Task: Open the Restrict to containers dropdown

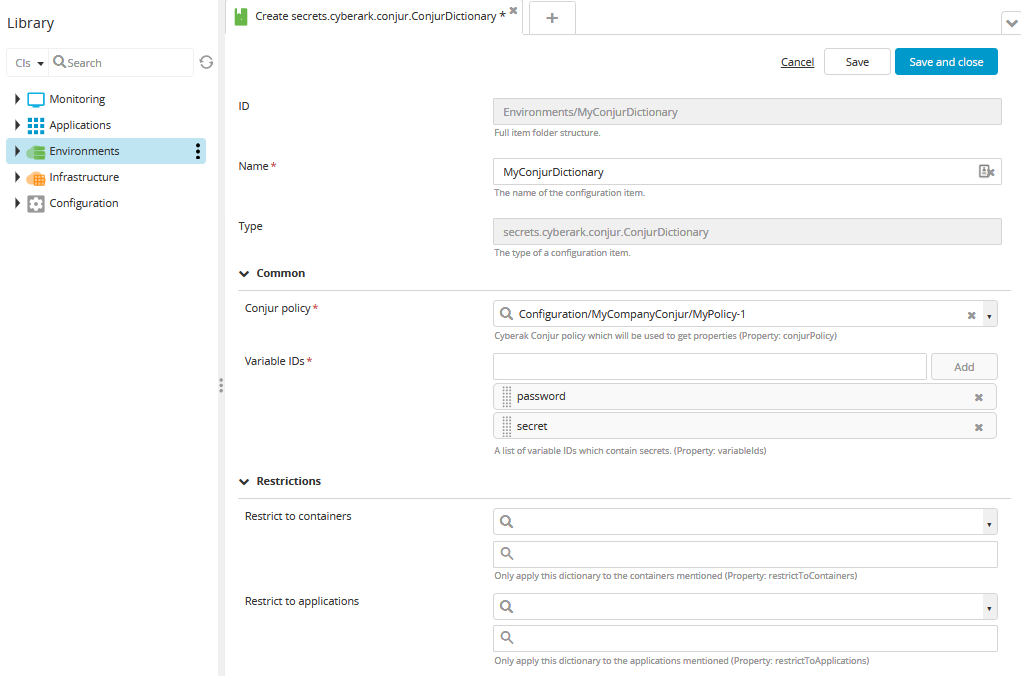Action: point(989,522)
